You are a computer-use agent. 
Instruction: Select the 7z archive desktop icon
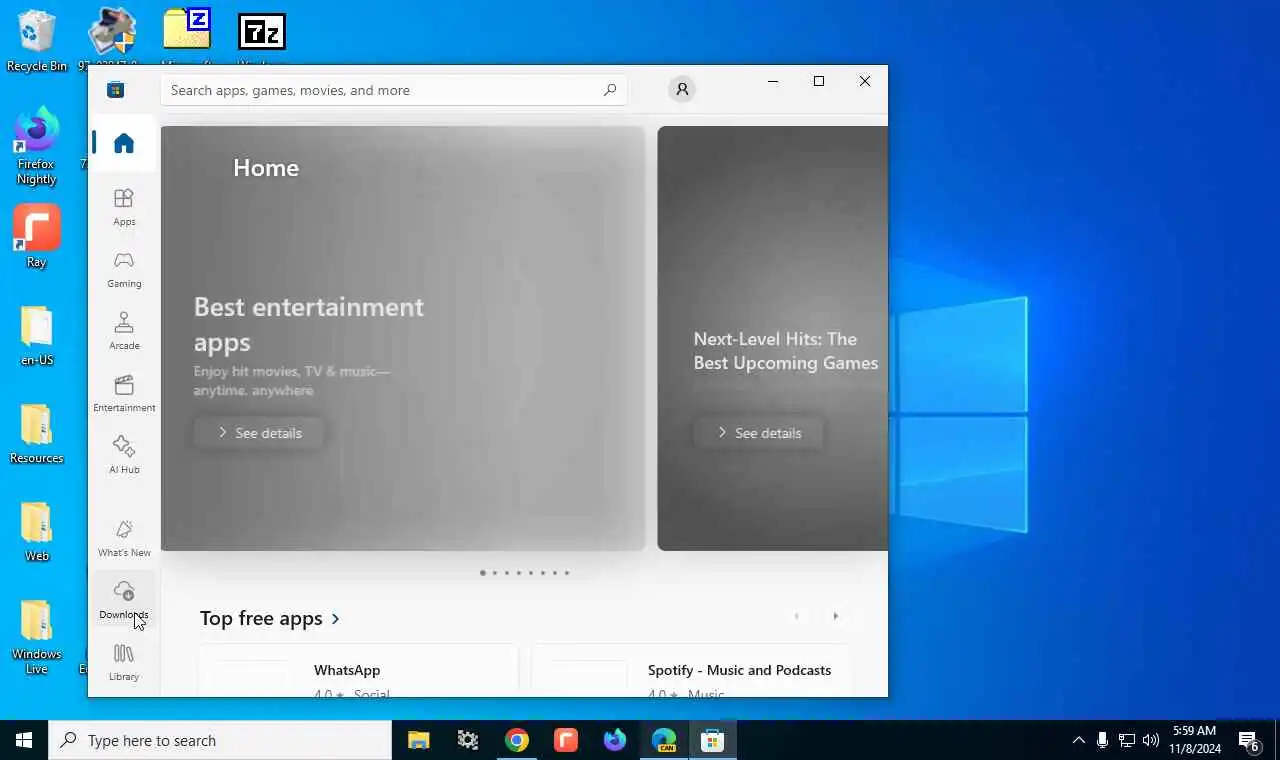(x=262, y=32)
